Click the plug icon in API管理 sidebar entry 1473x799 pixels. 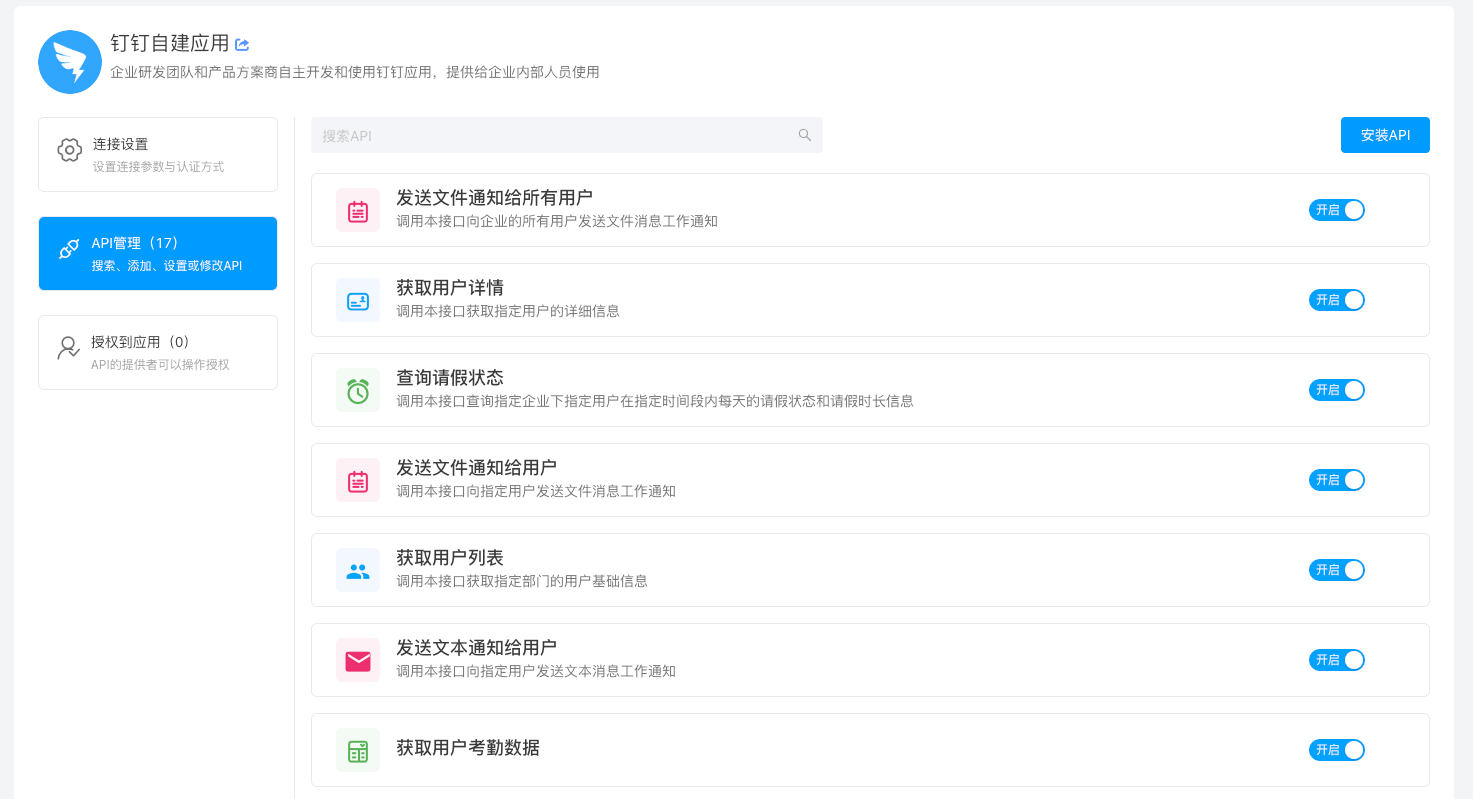(x=68, y=247)
